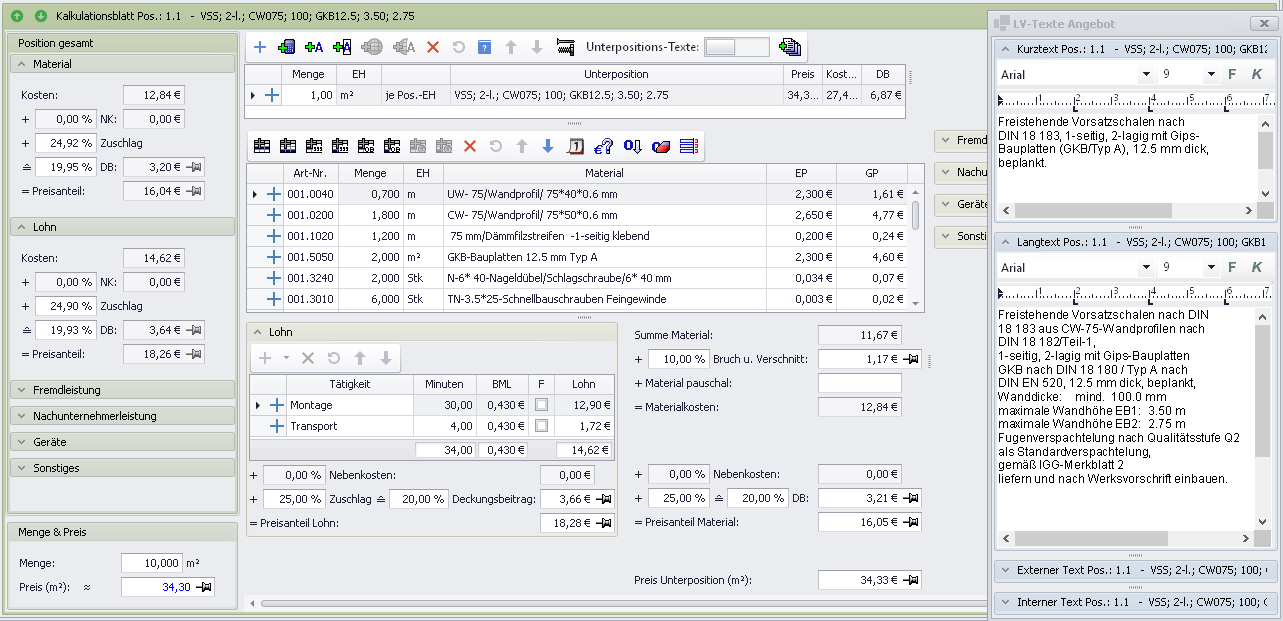
Task: Click the Menge input field showing 10,000
Action: pos(153,563)
